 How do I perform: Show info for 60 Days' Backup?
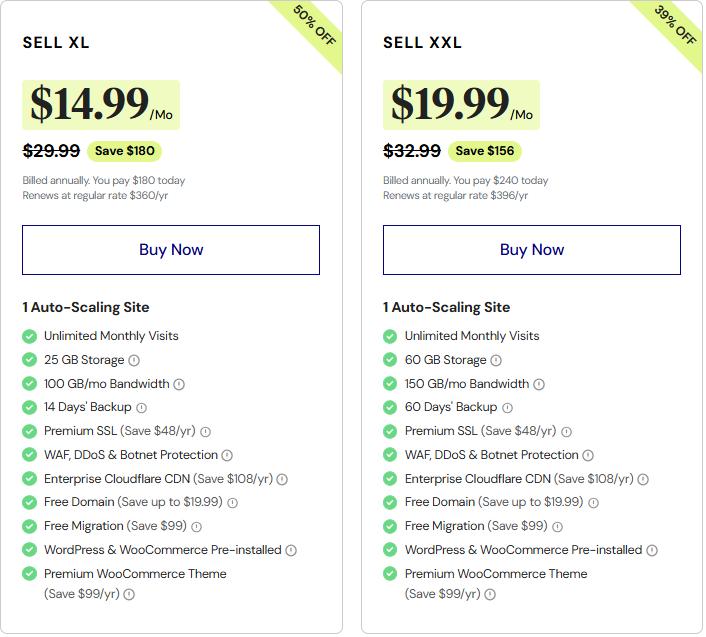[x=507, y=408]
